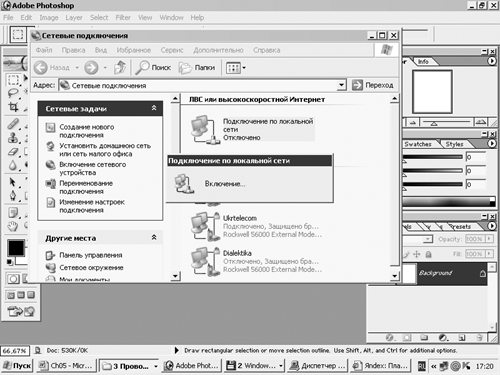Click the zoom percentage field 66,67%

(x=15, y=351)
